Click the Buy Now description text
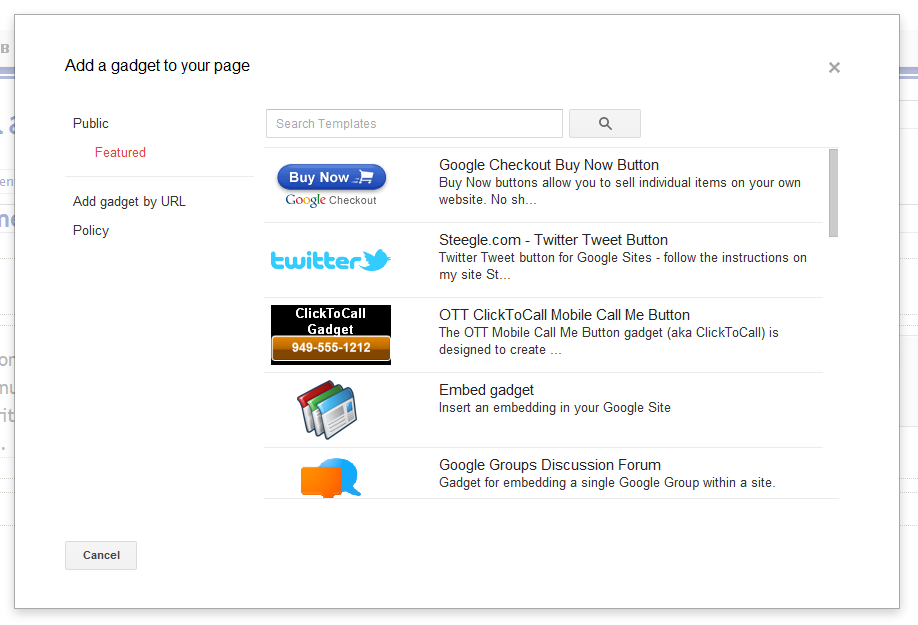 (x=620, y=191)
